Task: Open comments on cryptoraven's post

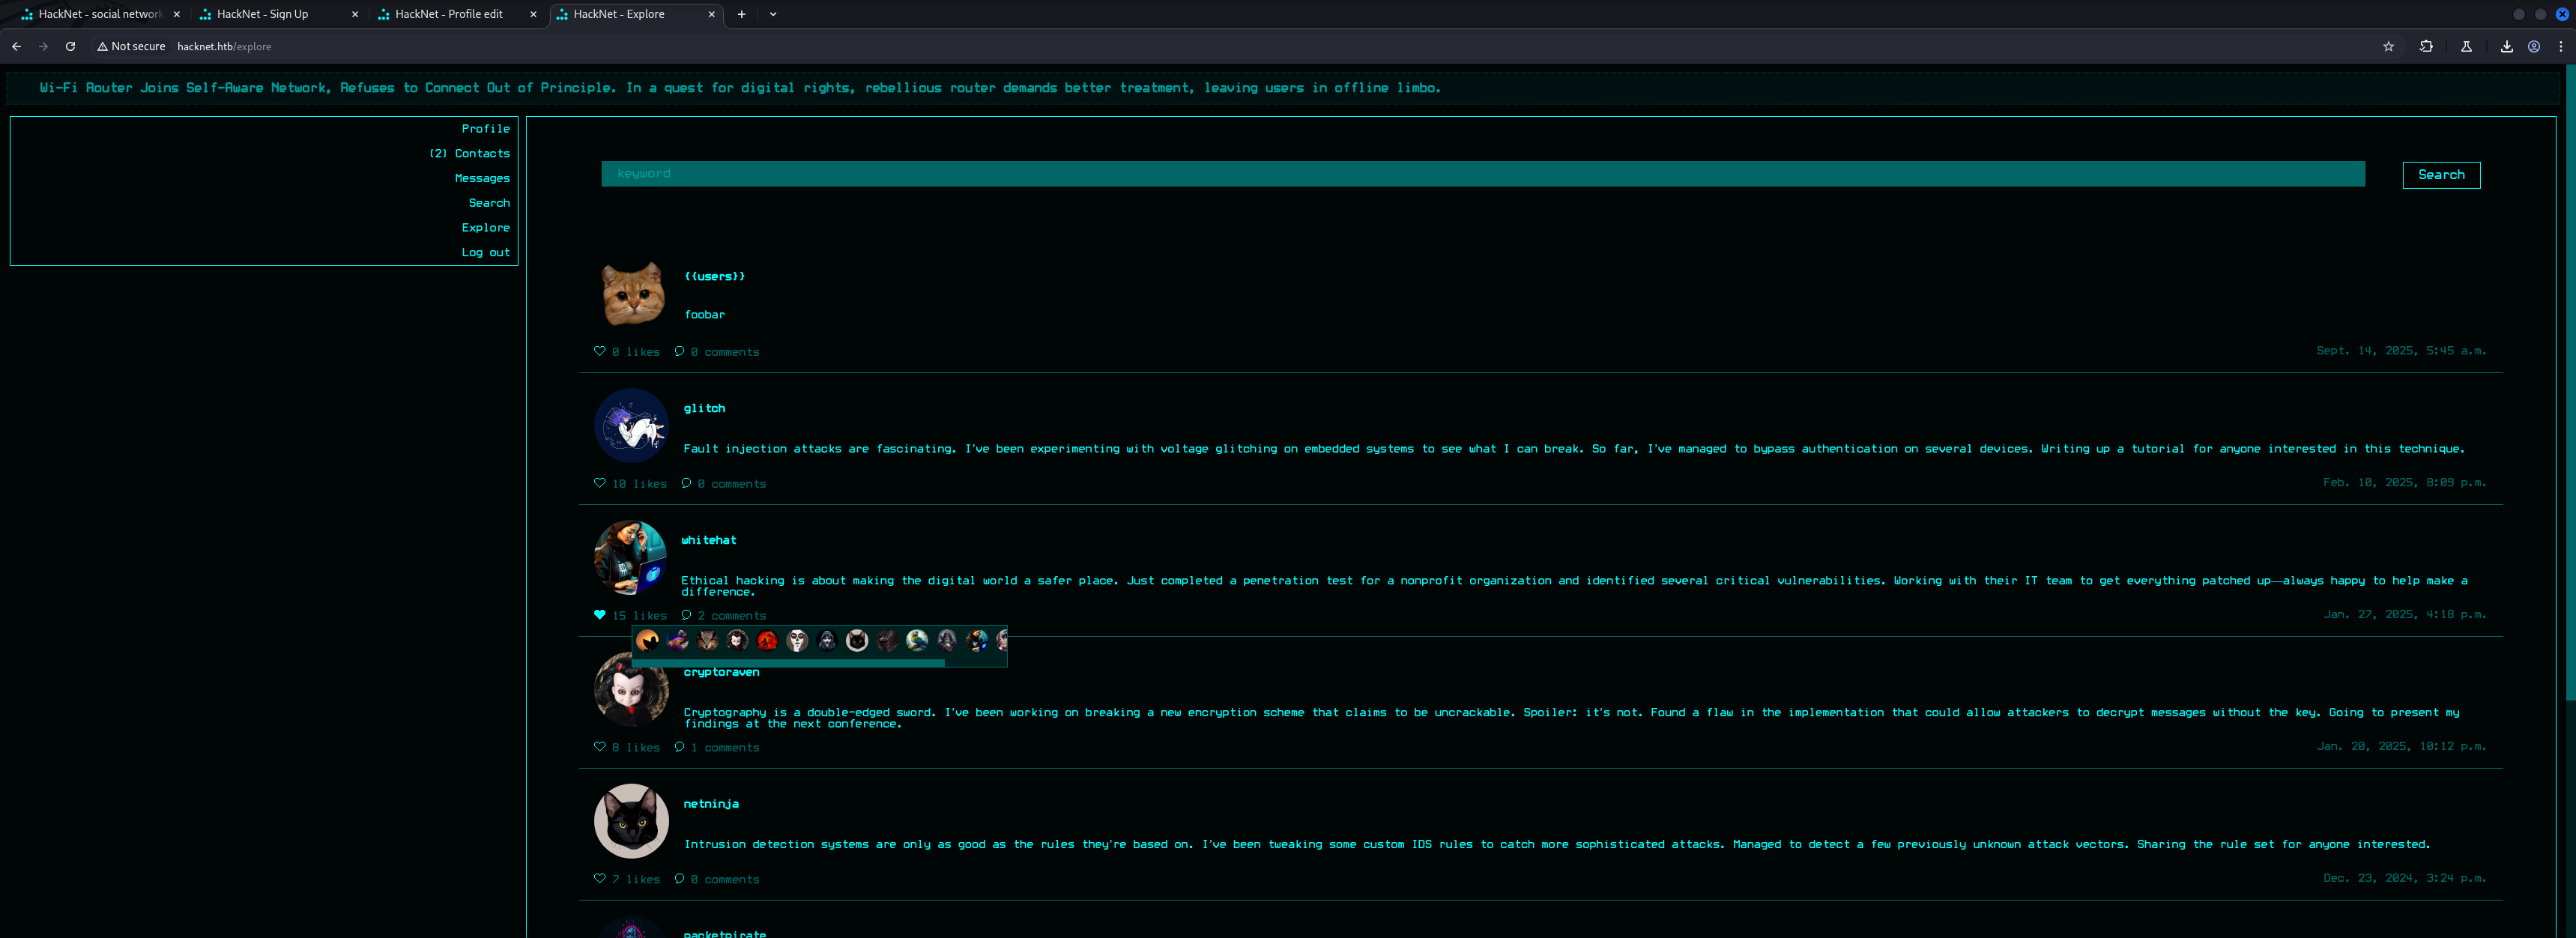Action: point(724,748)
